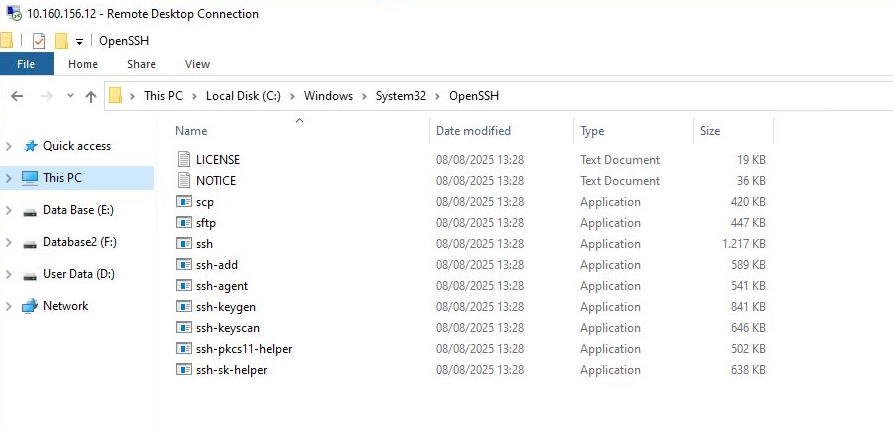Open the recent locations dropdown arrow
Image resolution: width=893 pixels, height=430 pixels.
tap(70, 96)
